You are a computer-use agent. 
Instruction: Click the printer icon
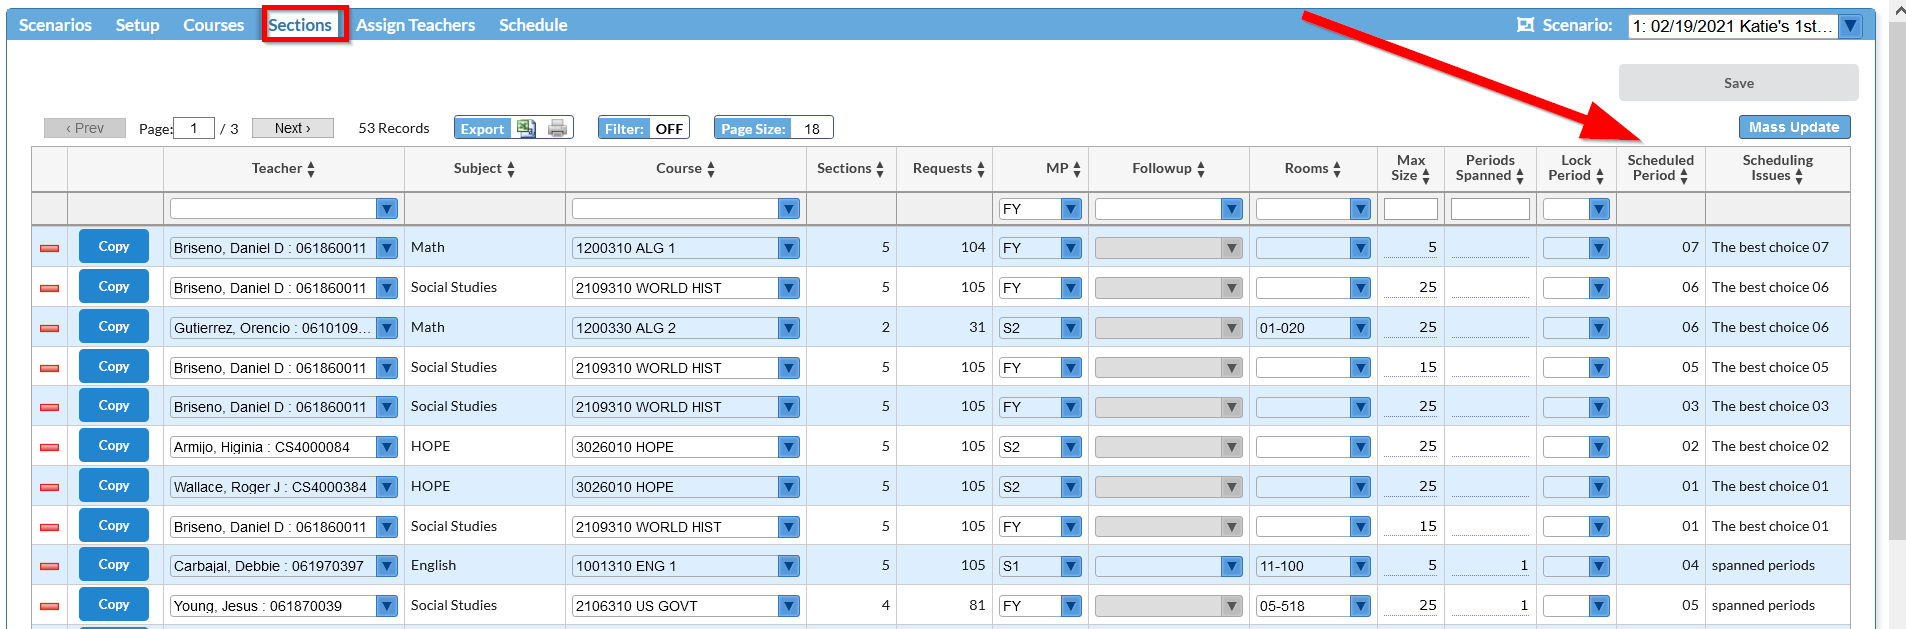557,128
